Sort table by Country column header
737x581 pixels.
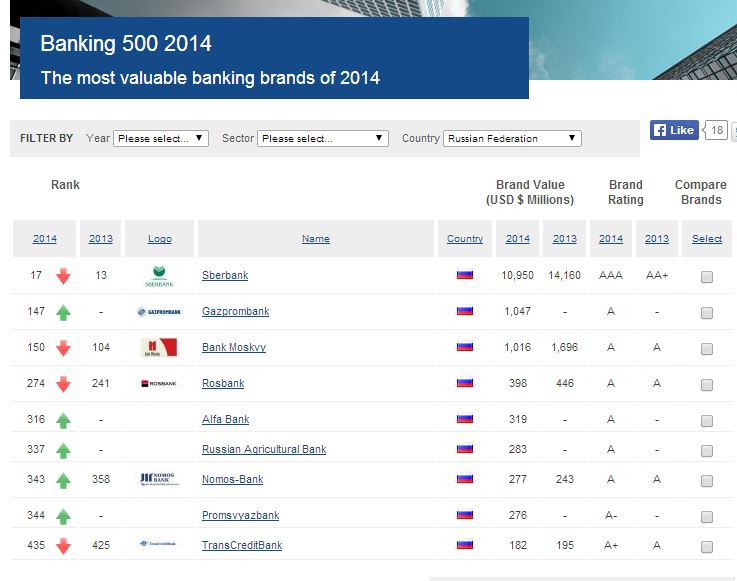[x=465, y=238]
